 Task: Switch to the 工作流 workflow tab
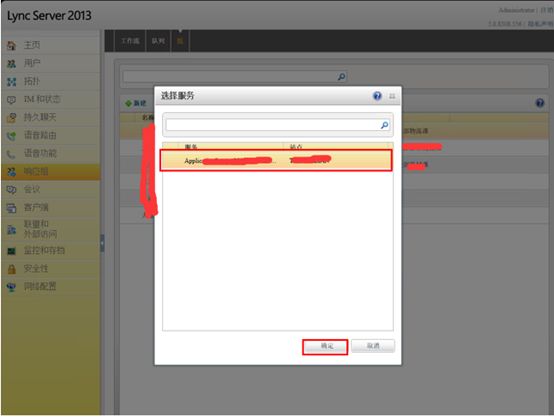130,41
